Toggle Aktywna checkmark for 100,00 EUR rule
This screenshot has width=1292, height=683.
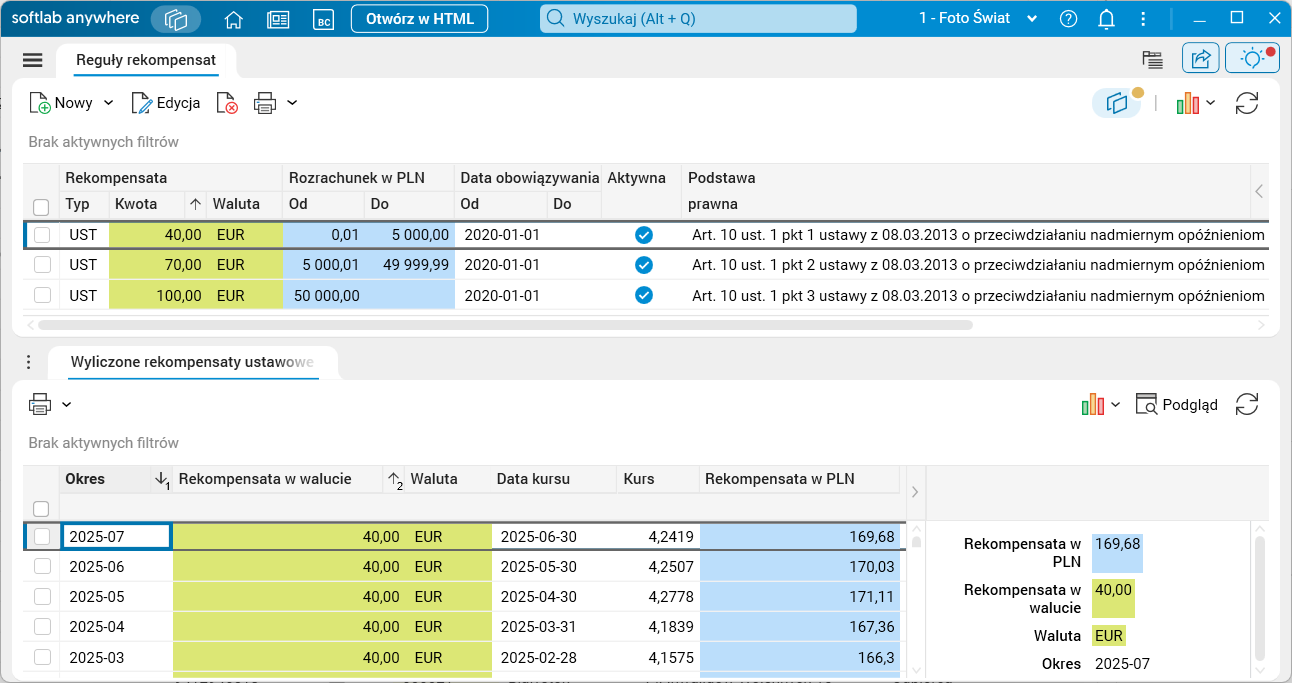pos(644,295)
